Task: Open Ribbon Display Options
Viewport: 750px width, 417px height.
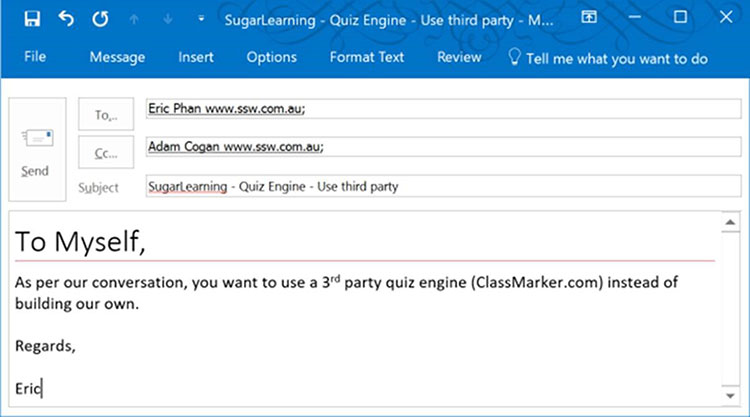Action: point(590,18)
